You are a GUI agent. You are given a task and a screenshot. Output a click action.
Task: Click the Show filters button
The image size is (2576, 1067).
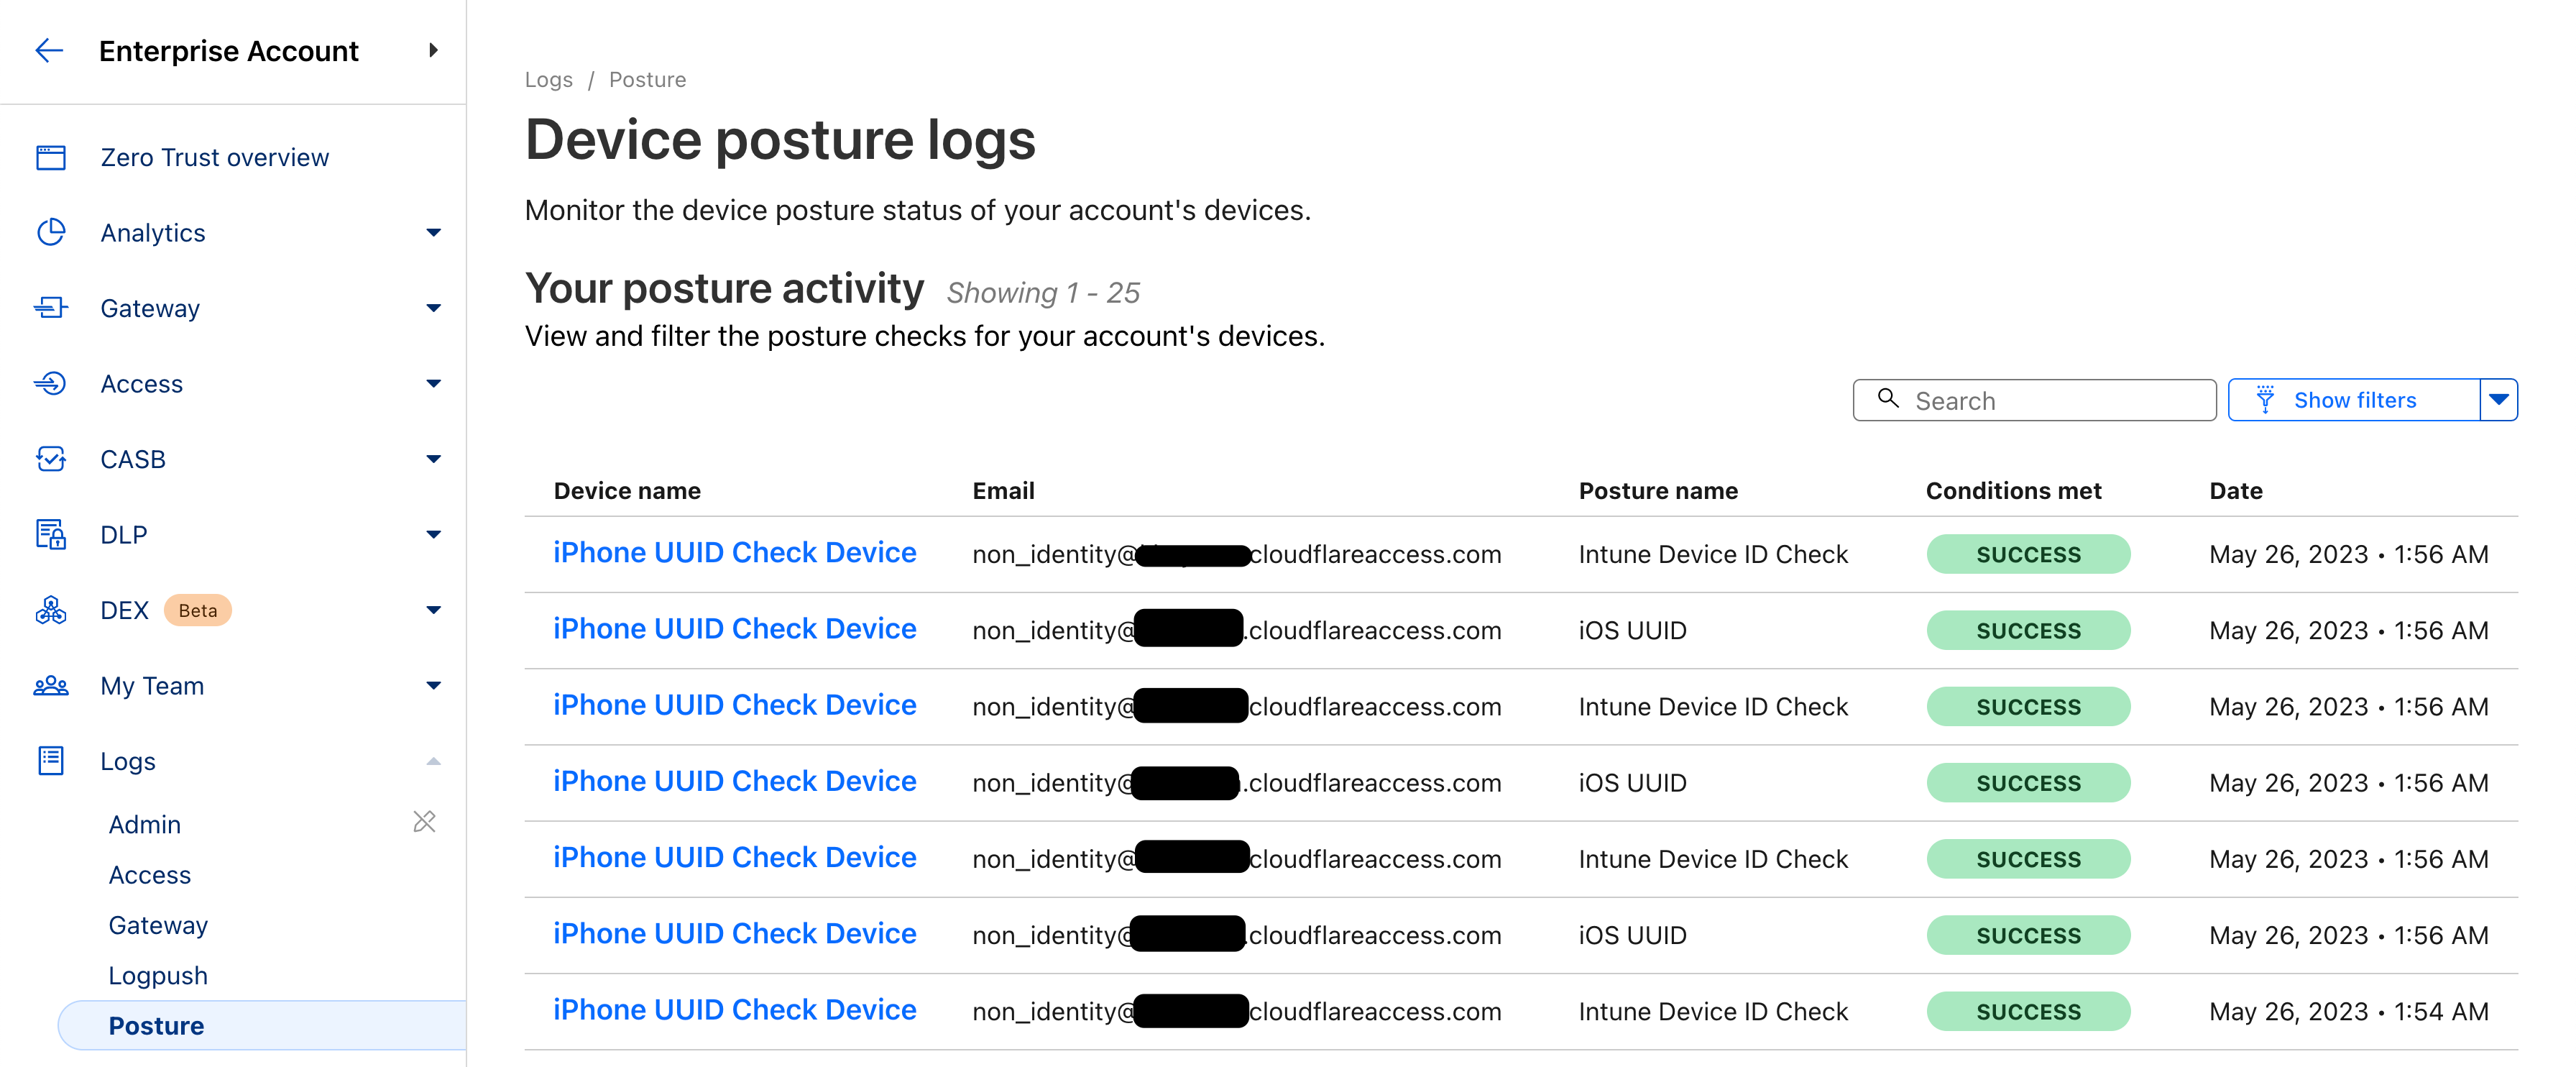pyautogui.click(x=2353, y=400)
